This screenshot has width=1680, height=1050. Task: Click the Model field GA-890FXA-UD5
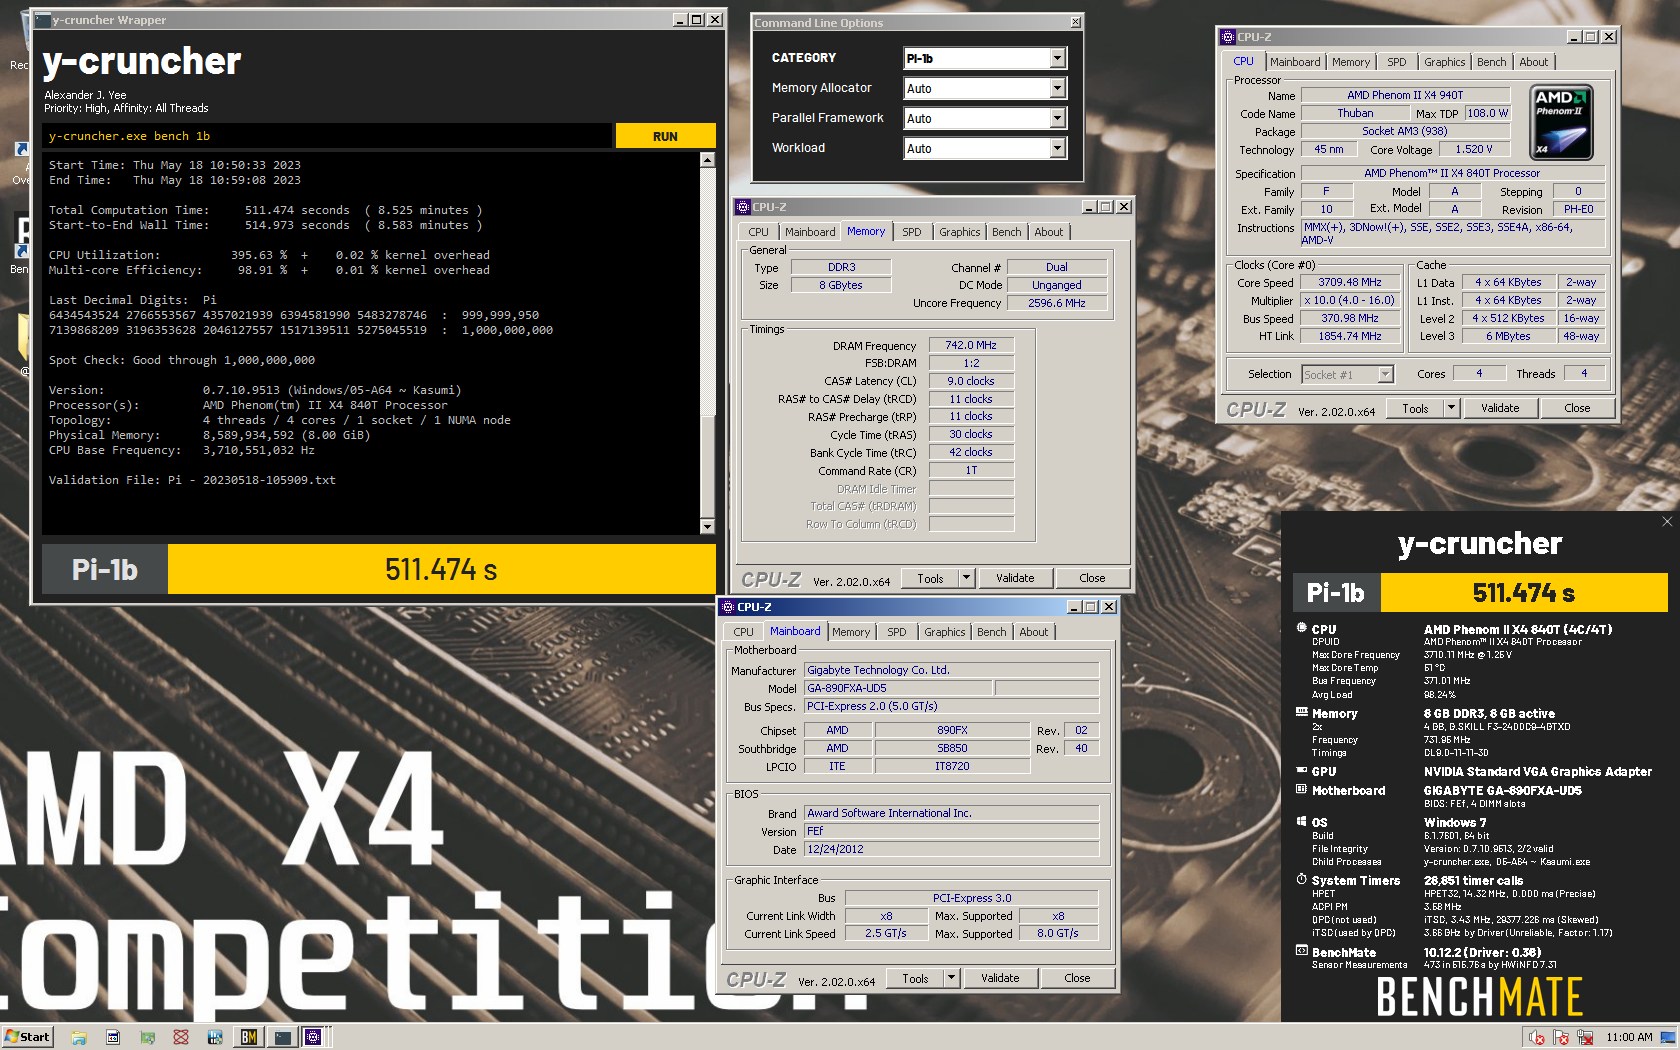coord(898,688)
